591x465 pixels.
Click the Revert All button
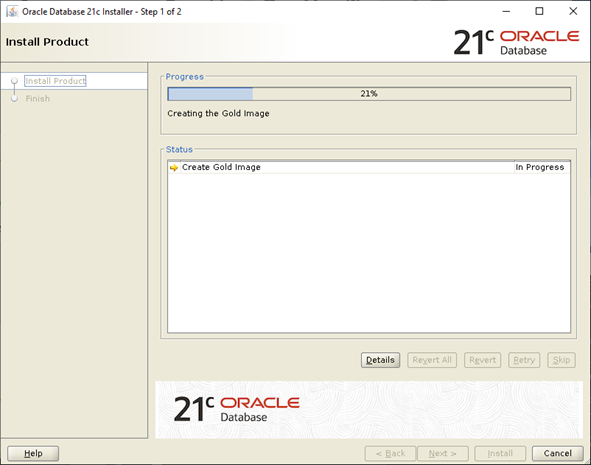432,360
